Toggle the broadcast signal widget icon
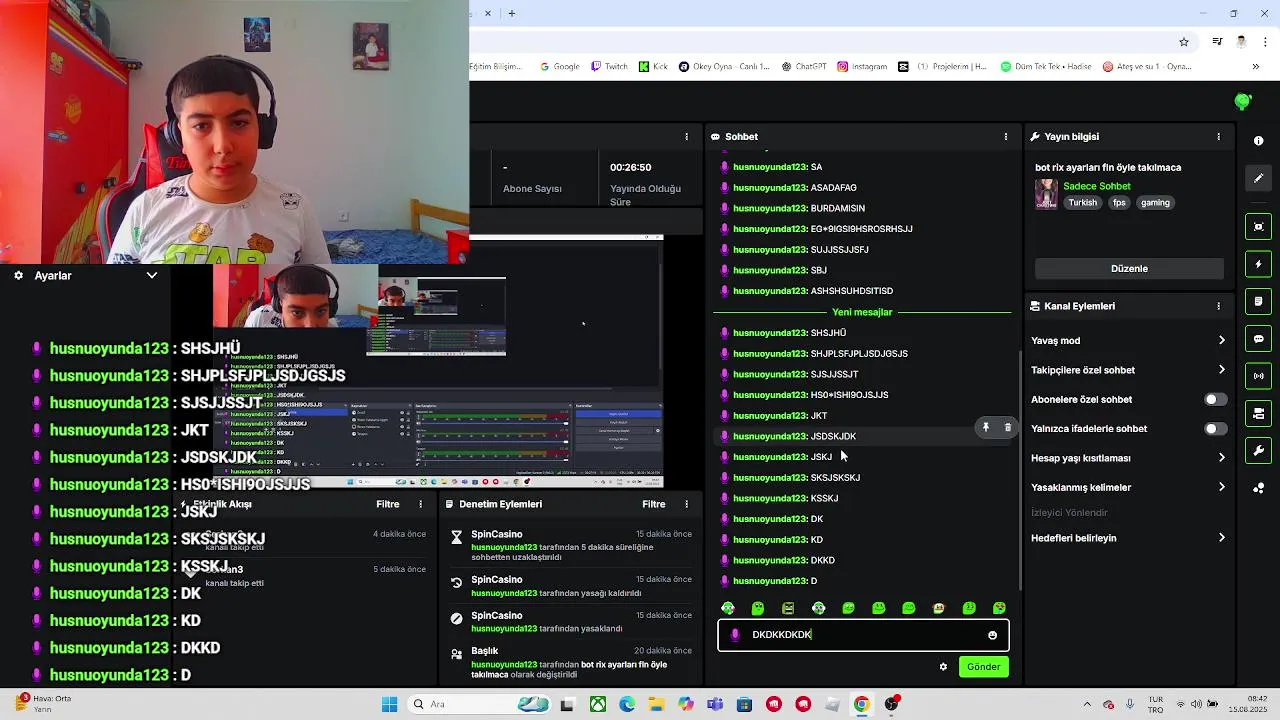The width and height of the screenshot is (1280, 720). point(1258,376)
